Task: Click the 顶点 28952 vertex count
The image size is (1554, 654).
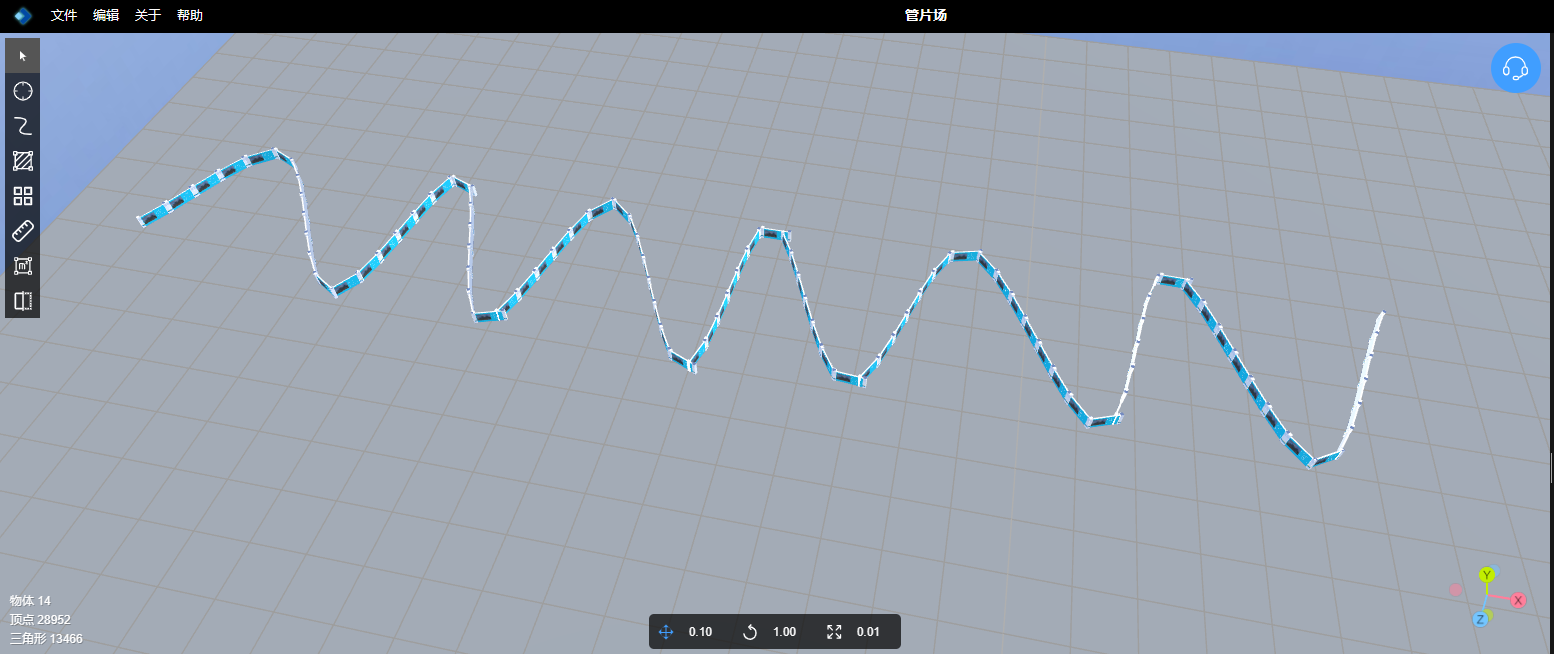Action: click(40, 620)
